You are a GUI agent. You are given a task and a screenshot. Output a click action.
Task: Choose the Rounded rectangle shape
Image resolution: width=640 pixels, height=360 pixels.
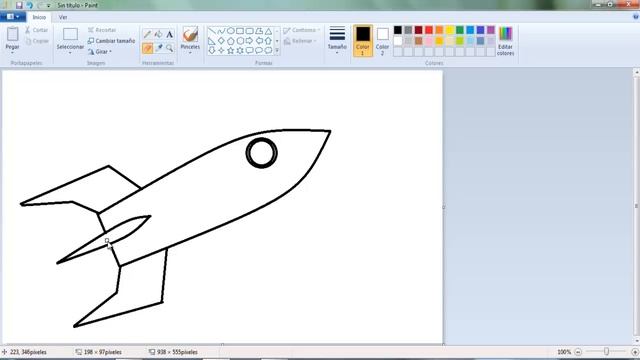tap(249, 31)
